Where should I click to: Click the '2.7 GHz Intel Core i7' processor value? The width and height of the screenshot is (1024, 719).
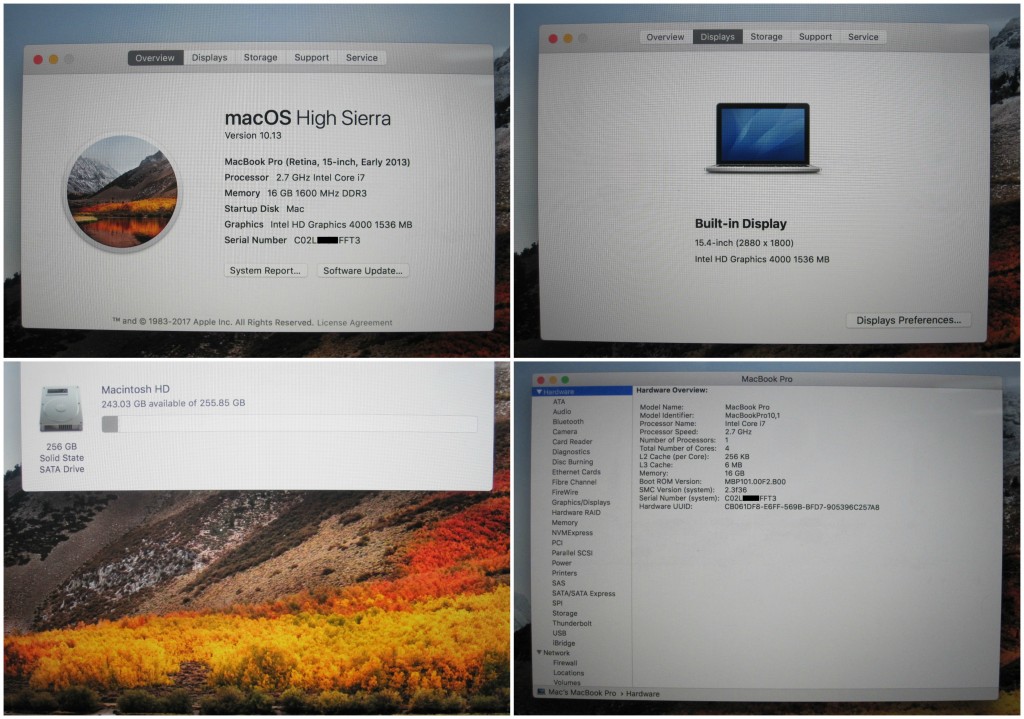(320, 178)
